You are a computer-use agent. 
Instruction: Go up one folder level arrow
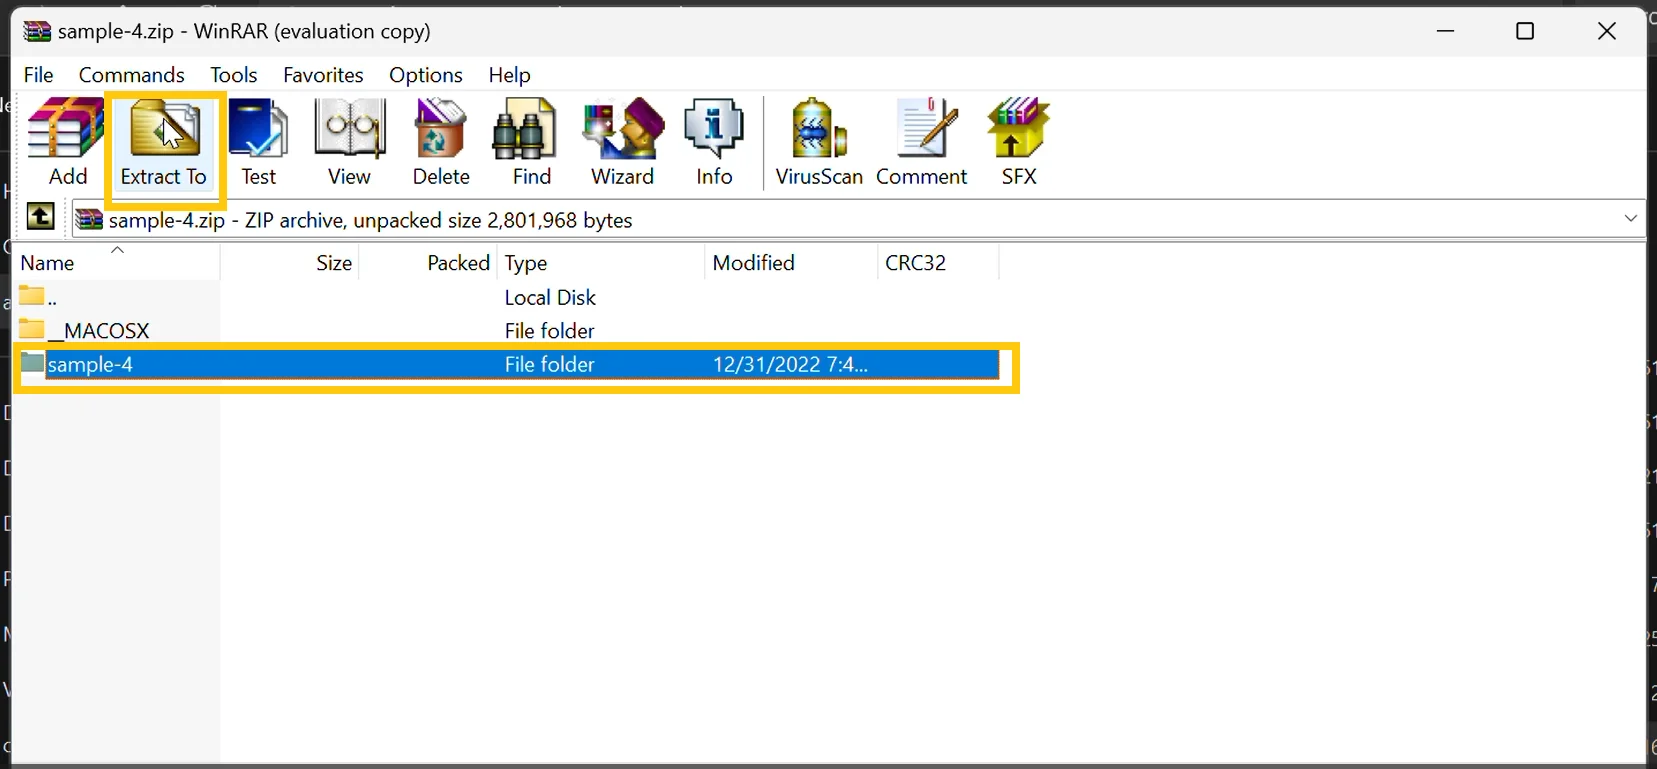coord(40,216)
